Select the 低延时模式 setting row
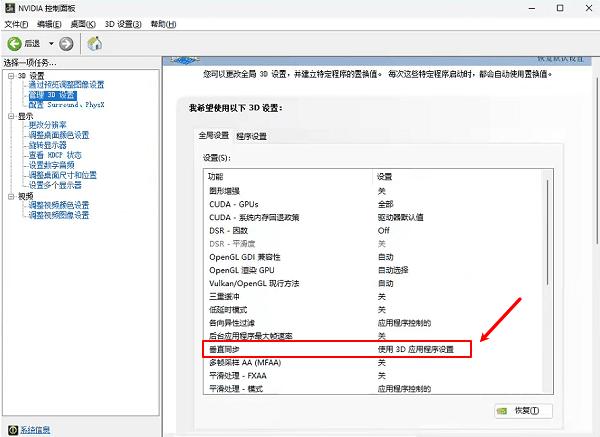Viewport: 600px width, 437px height. [x=374, y=310]
